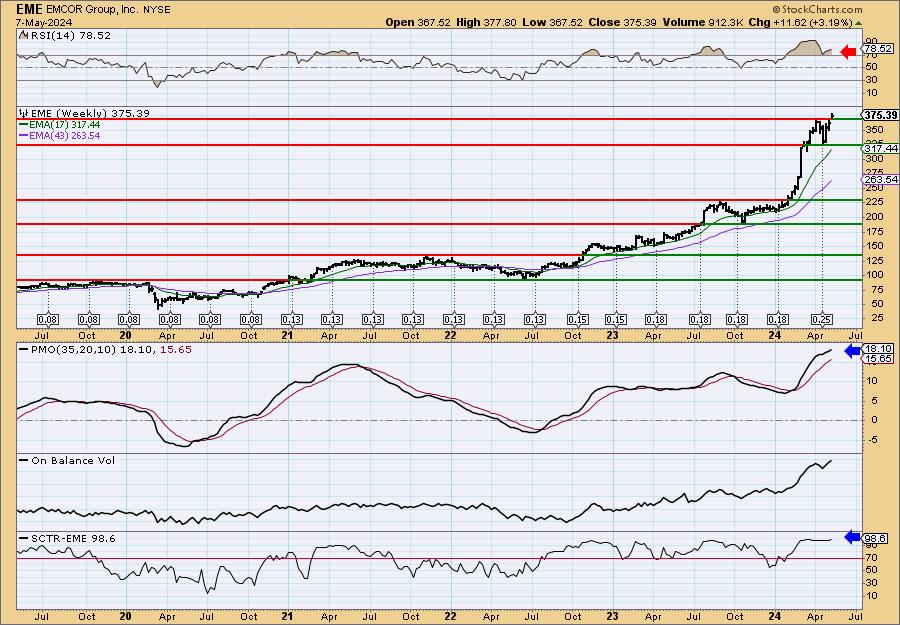Image resolution: width=900 pixels, height=625 pixels.
Task: Click the Open 367.52 value
Action: (418, 22)
